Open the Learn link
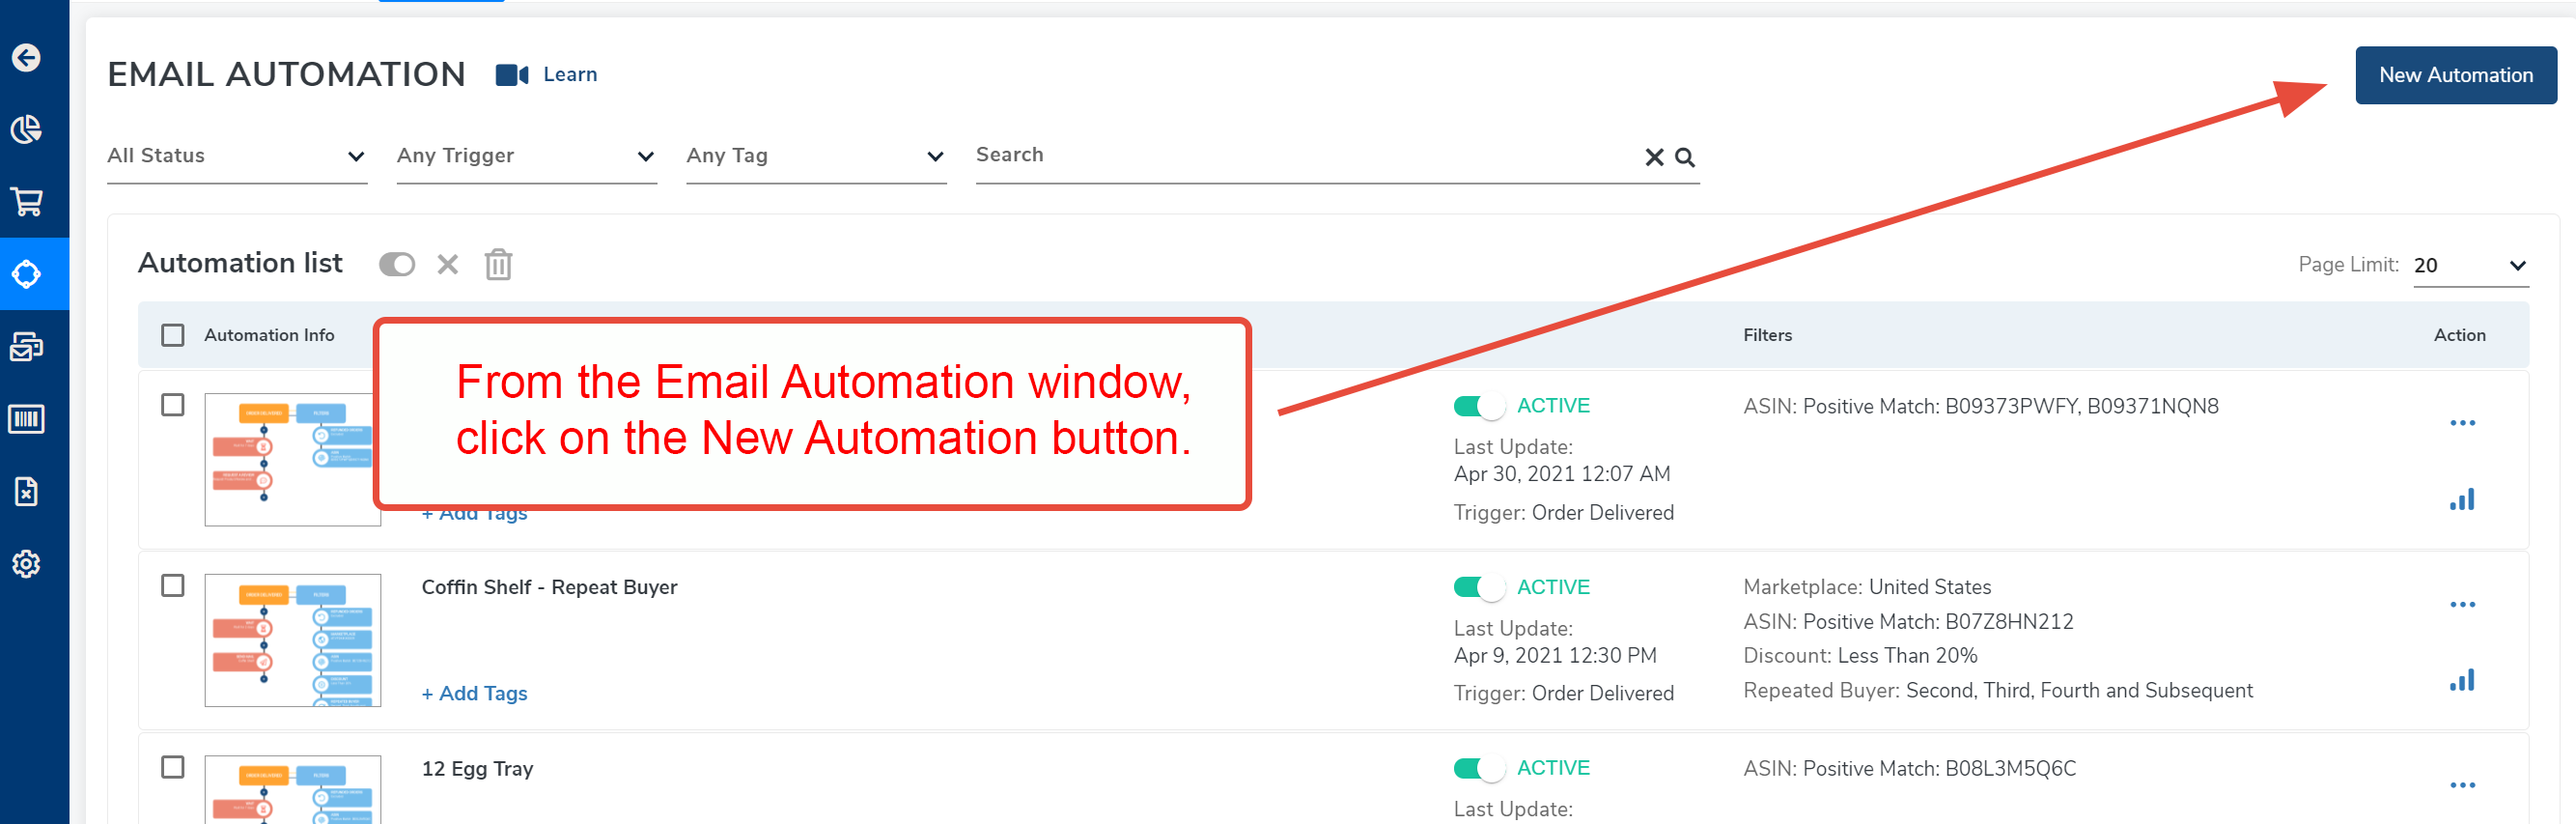This screenshot has height=824, width=2576. click(570, 75)
